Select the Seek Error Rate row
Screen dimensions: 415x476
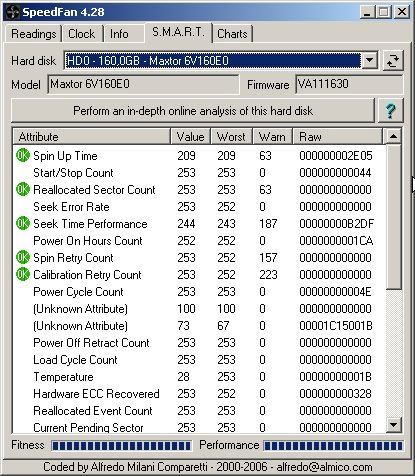(x=199, y=206)
